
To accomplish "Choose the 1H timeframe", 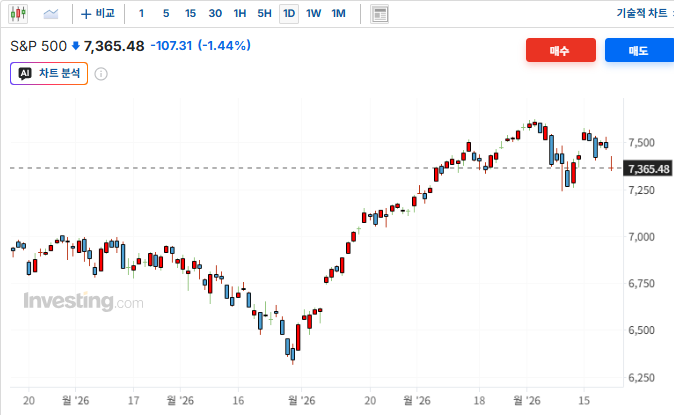I will (x=240, y=14).
